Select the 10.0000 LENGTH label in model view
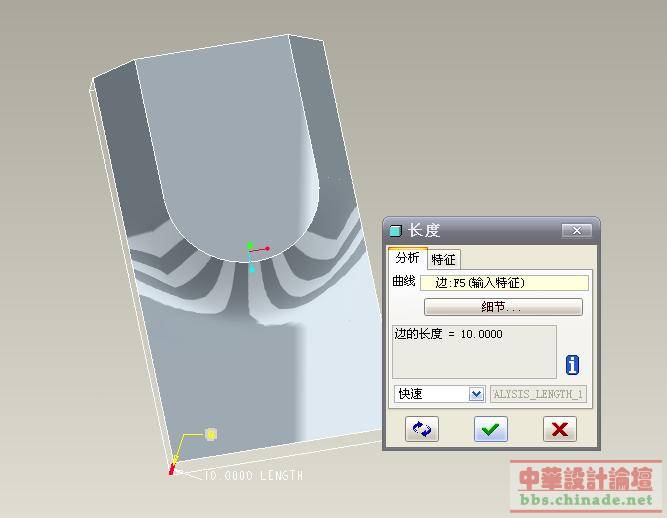Image resolution: width=667 pixels, height=518 pixels. coord(253,475)
